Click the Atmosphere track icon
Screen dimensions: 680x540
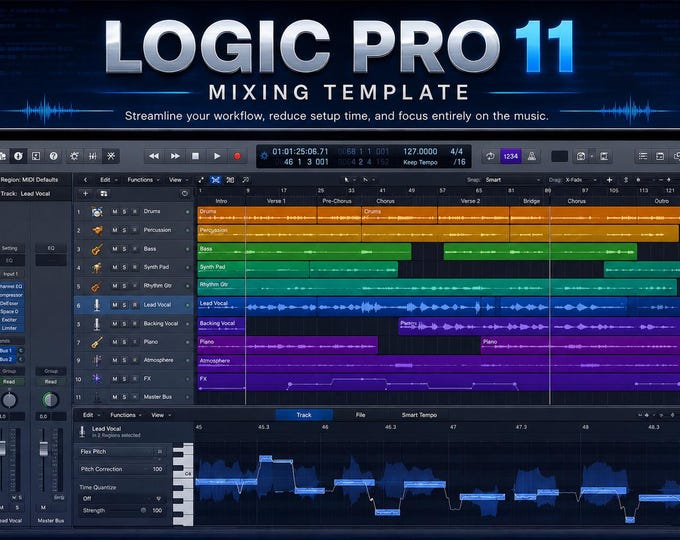coord(97,360)
